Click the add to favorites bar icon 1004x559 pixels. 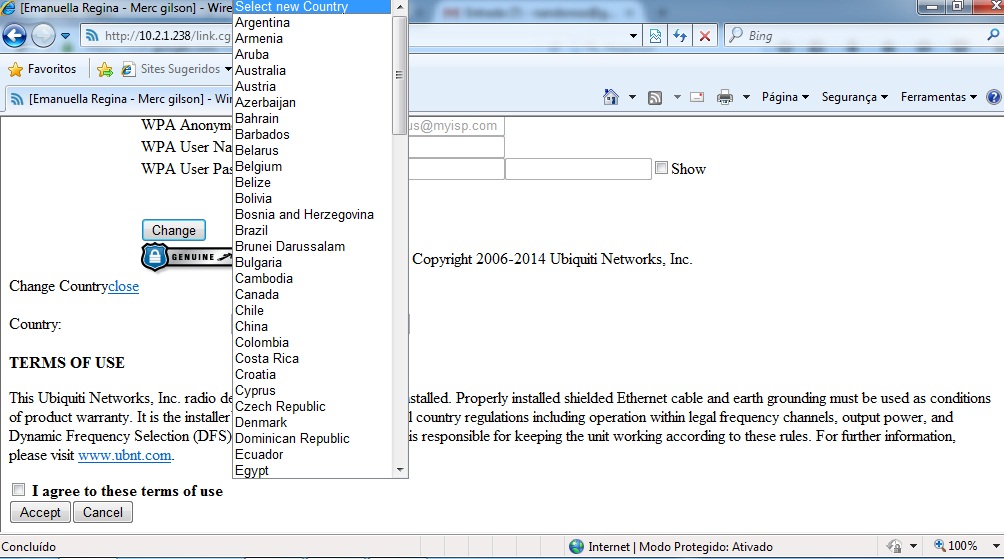click(105, 69)
